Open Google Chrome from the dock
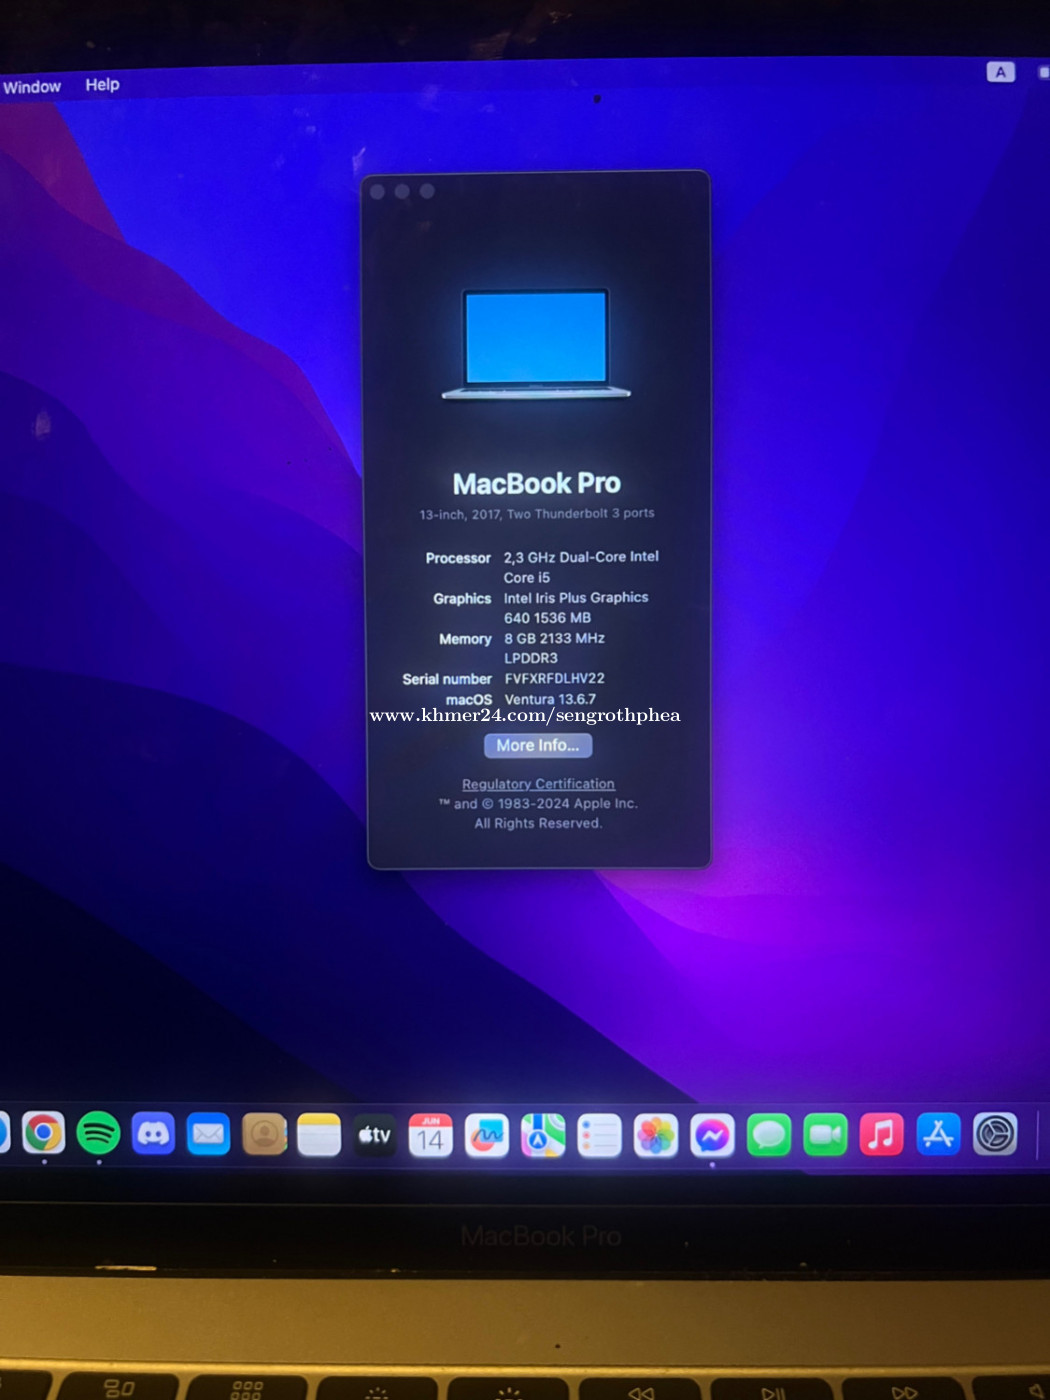The image size is (1050, 1400). (43, 1133)
